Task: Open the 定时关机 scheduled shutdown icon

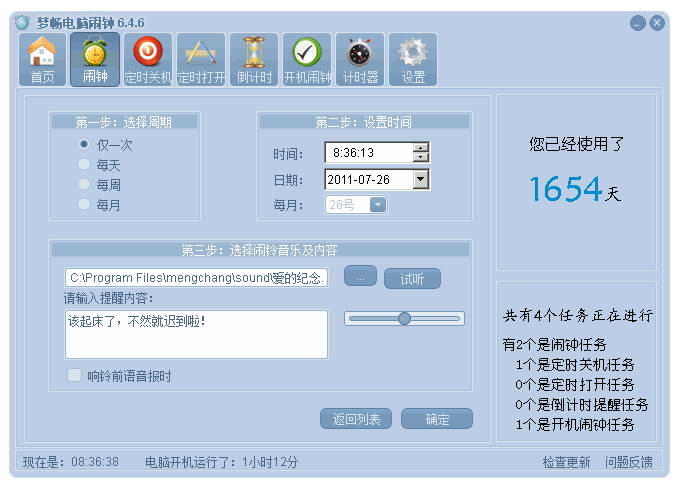Action: pyautogui.click(x=147, y=58)
